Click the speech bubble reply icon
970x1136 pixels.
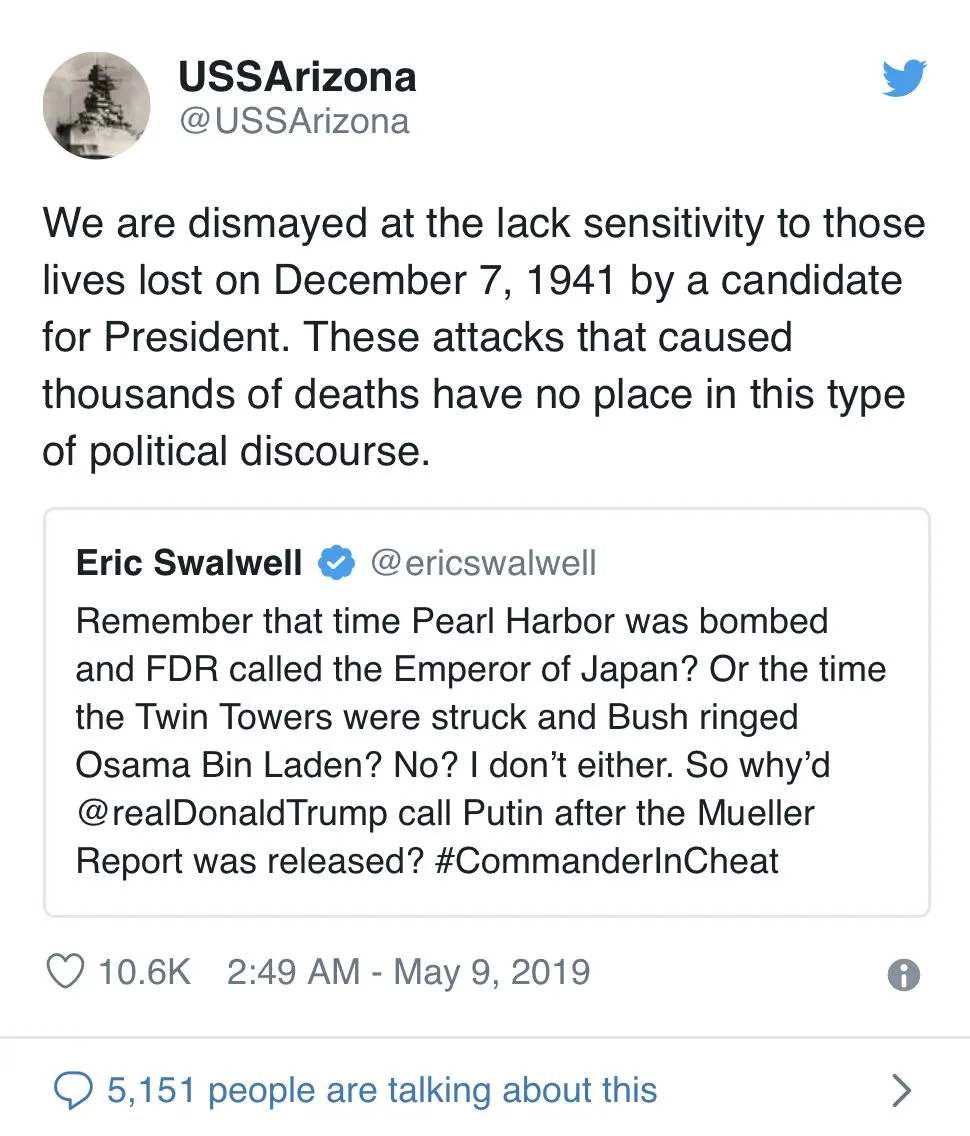click(73, 1090)
